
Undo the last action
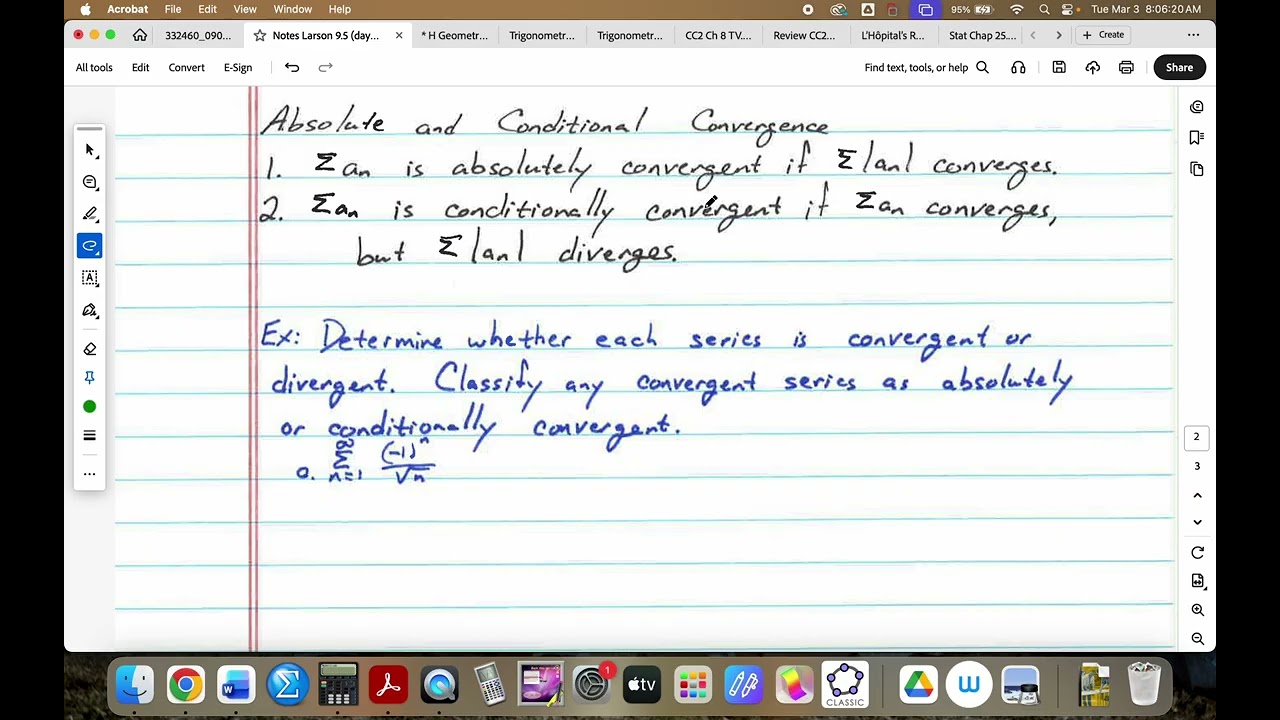(x=292, y=67)
